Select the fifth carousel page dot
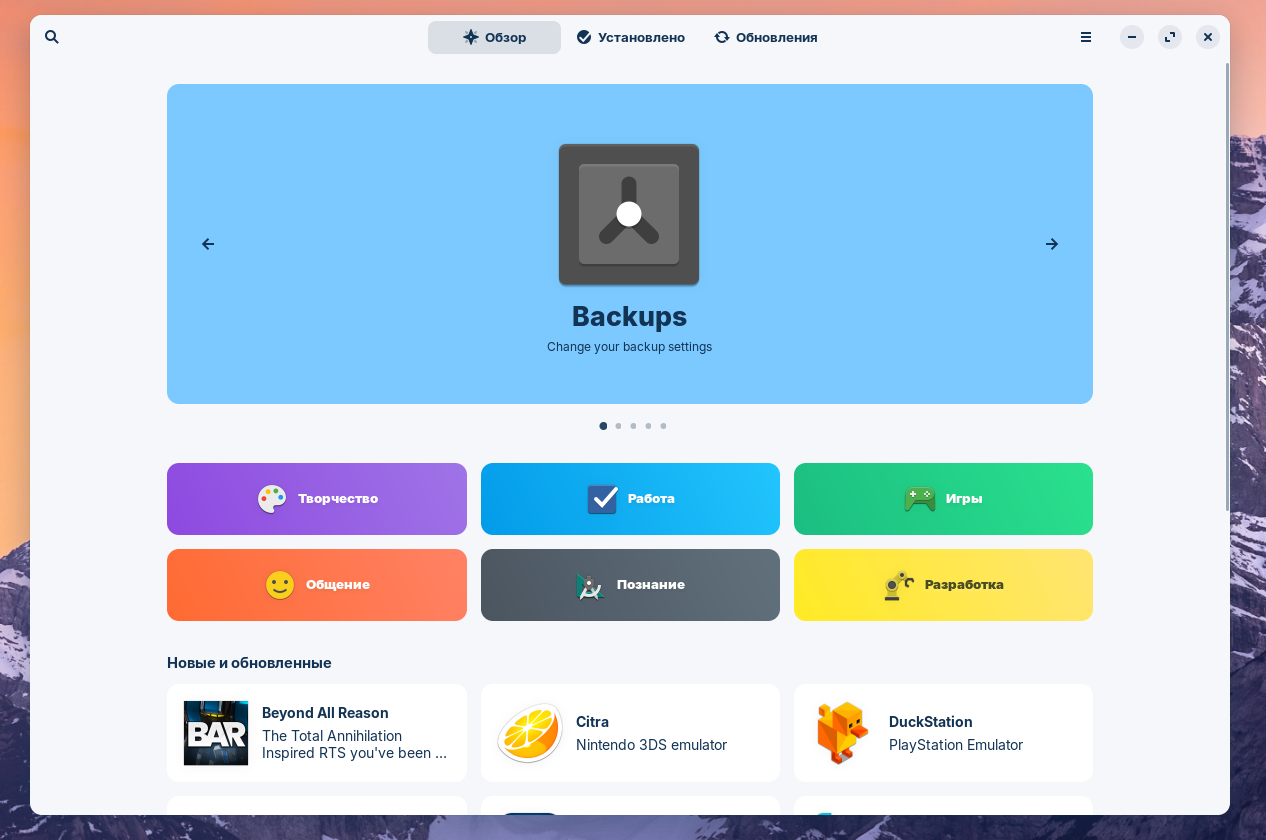1266x840 pixels. click(663, 426)
